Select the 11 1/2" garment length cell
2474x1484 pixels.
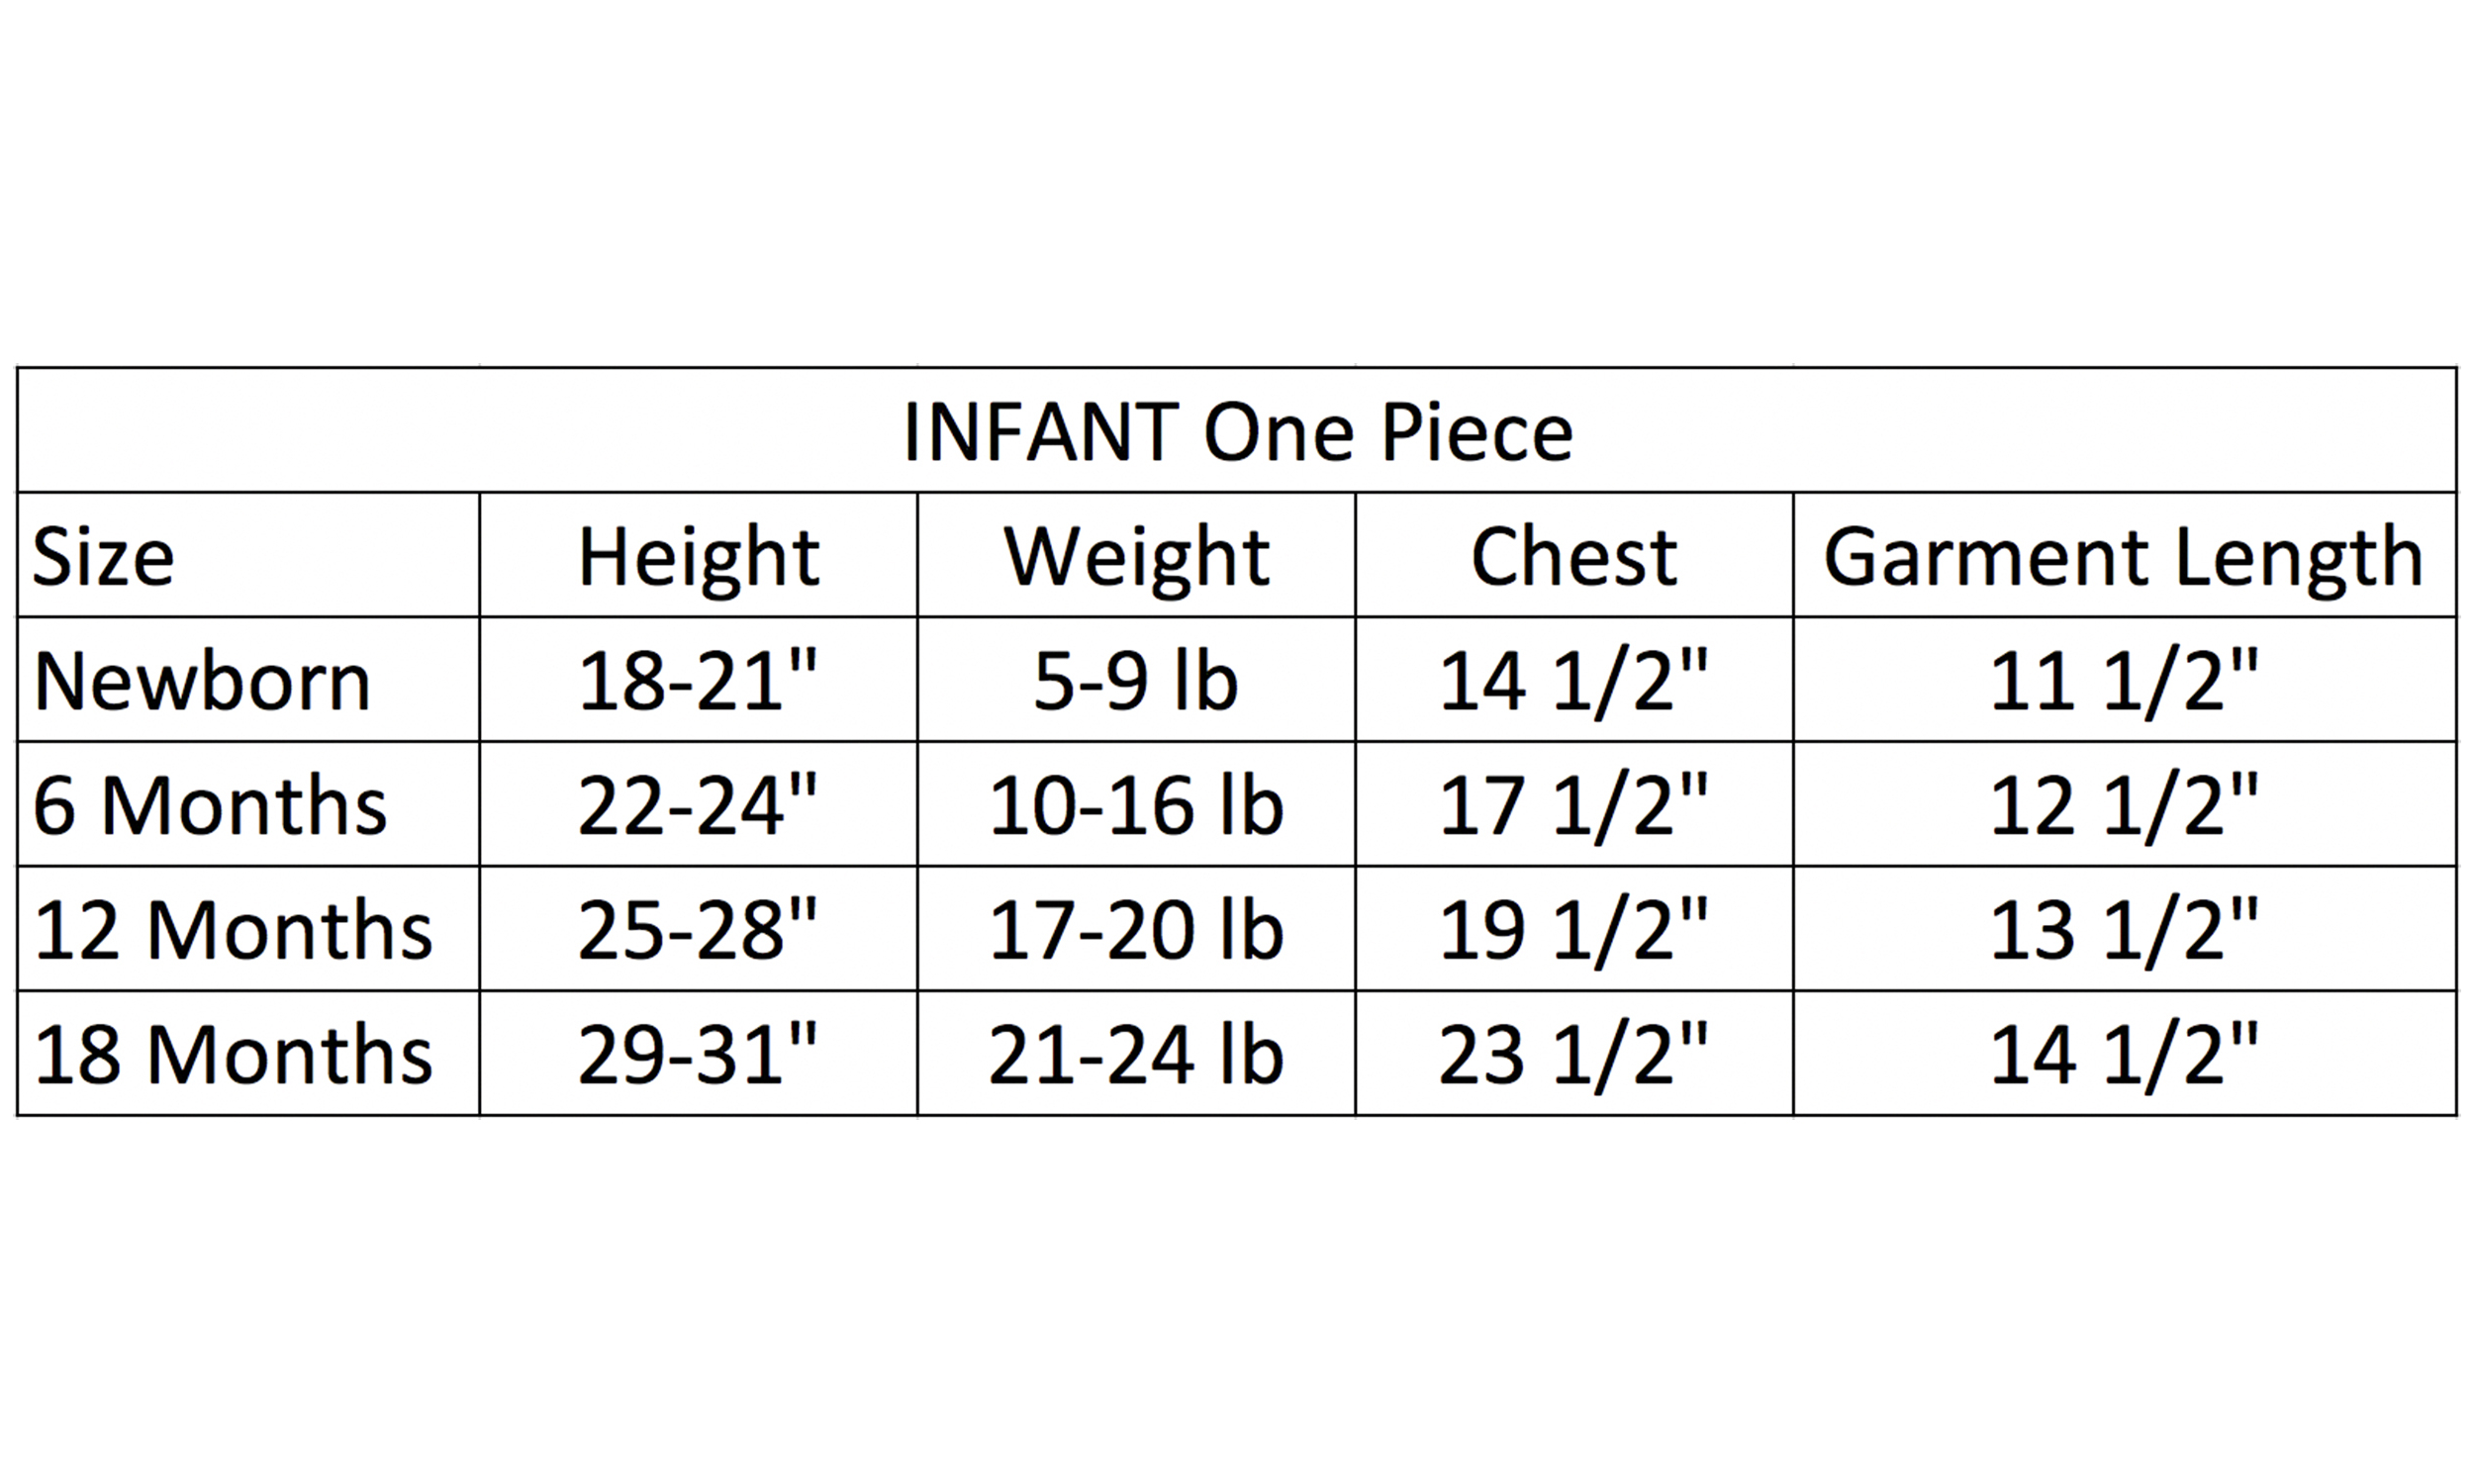click(2123, 682)
